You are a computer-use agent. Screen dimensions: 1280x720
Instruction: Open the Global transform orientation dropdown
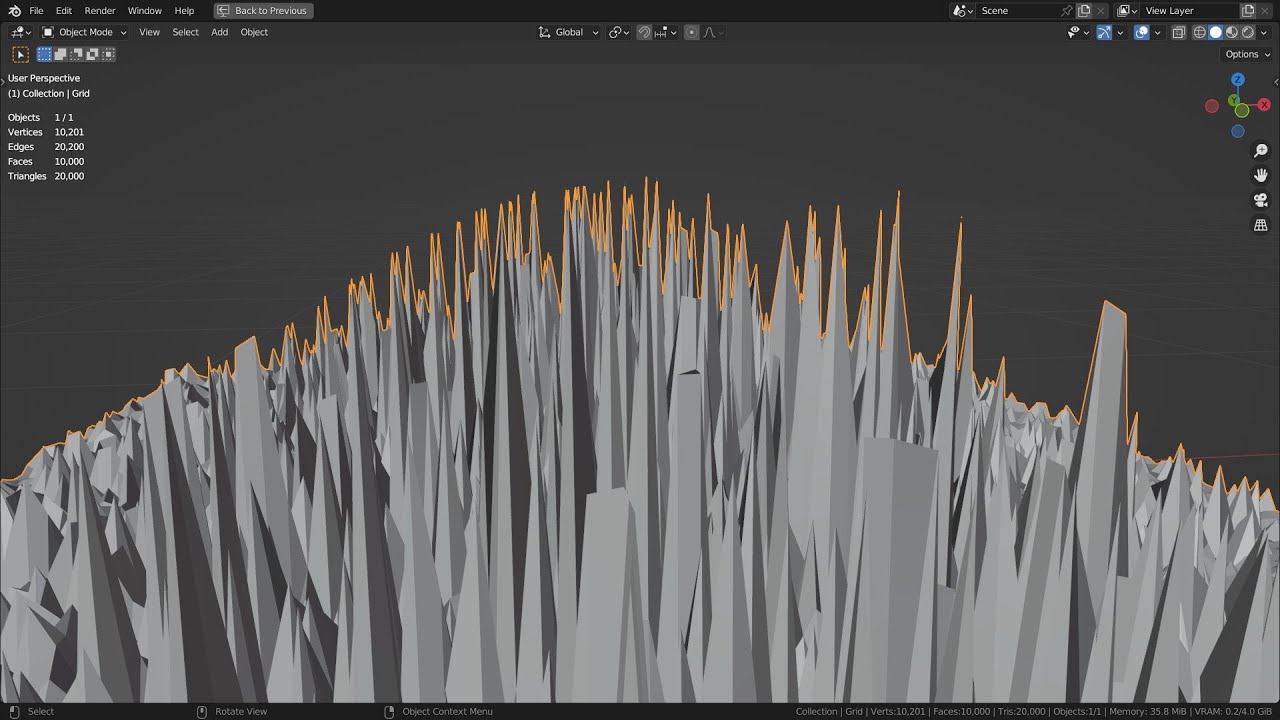pyautogui.click(x=569, y=32)
